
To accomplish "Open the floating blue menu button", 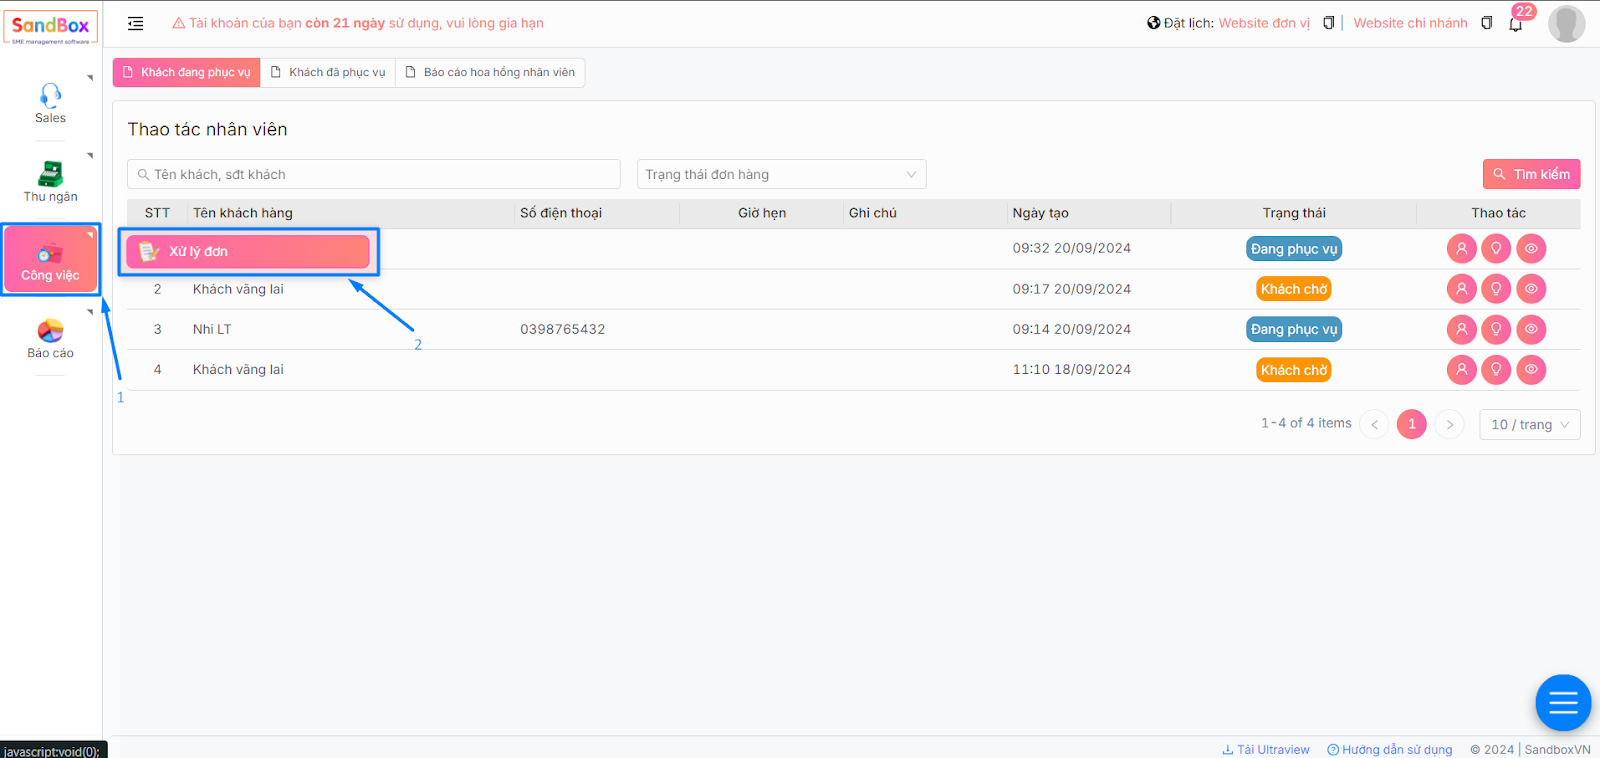I will click(x=1562, y=703).
